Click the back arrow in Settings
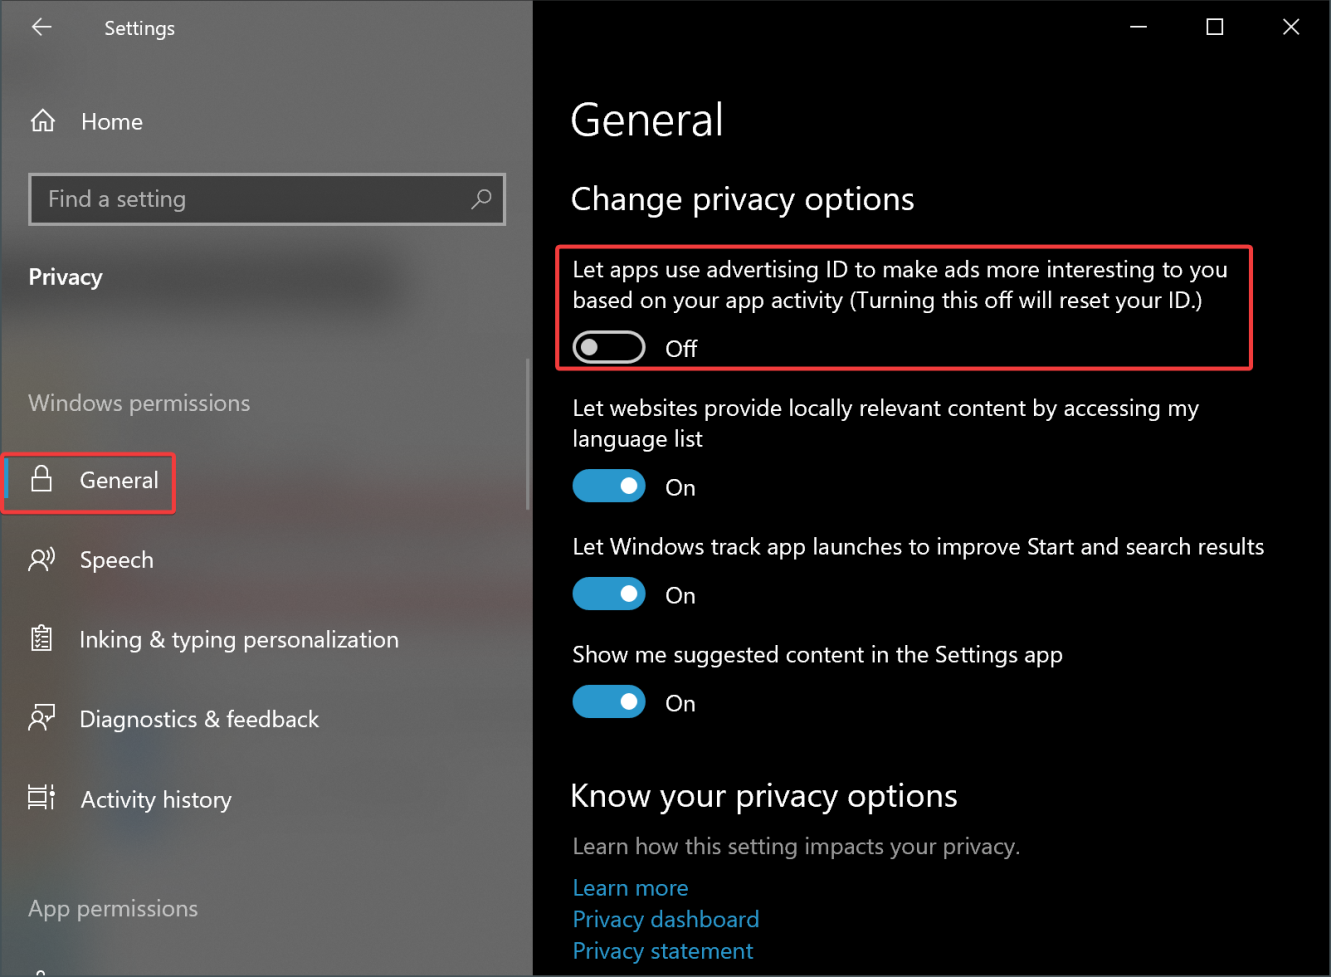This screenshot has width=1331, height=977. click(41, 28)
